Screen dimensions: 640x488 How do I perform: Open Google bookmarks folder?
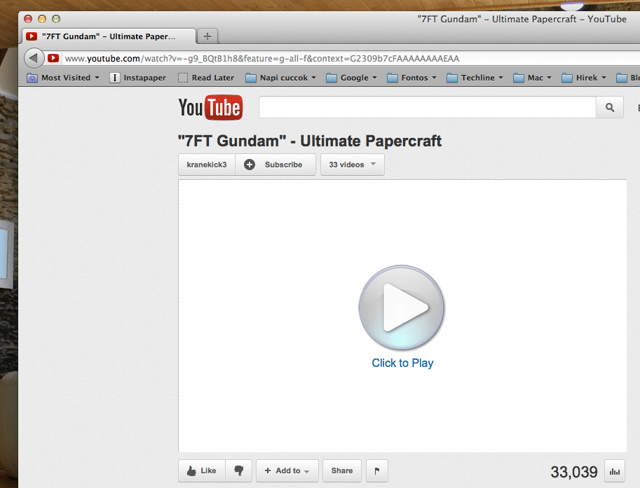click(x=351, y=78)
